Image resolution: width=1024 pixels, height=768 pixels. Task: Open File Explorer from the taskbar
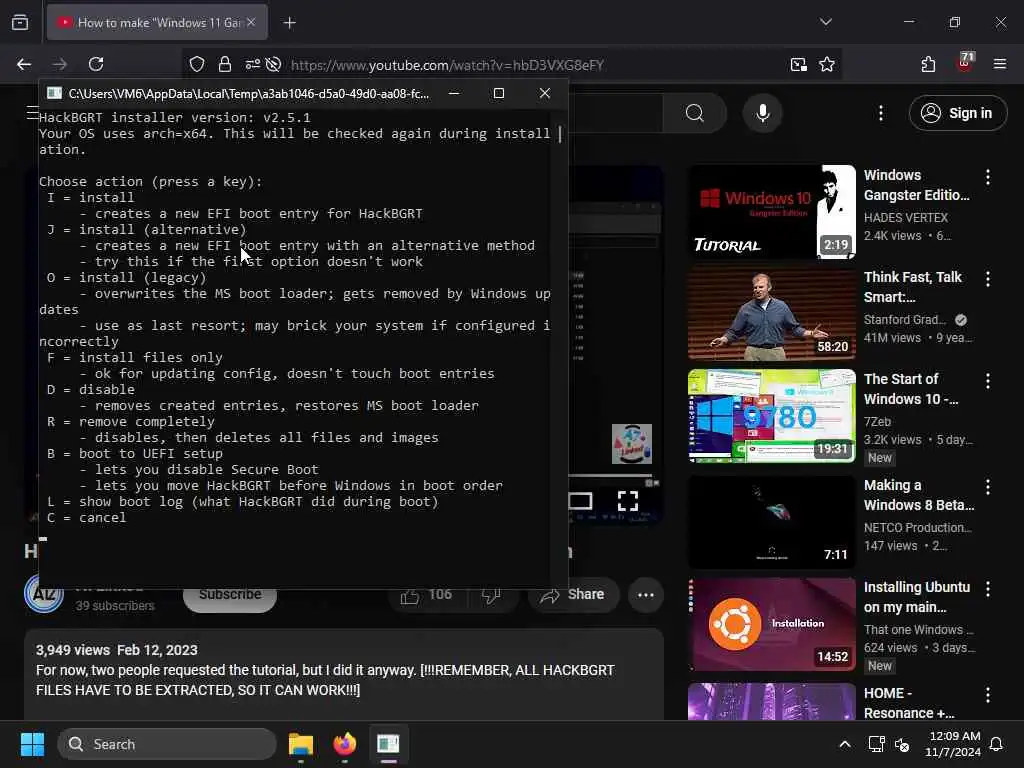pos(301,744)
